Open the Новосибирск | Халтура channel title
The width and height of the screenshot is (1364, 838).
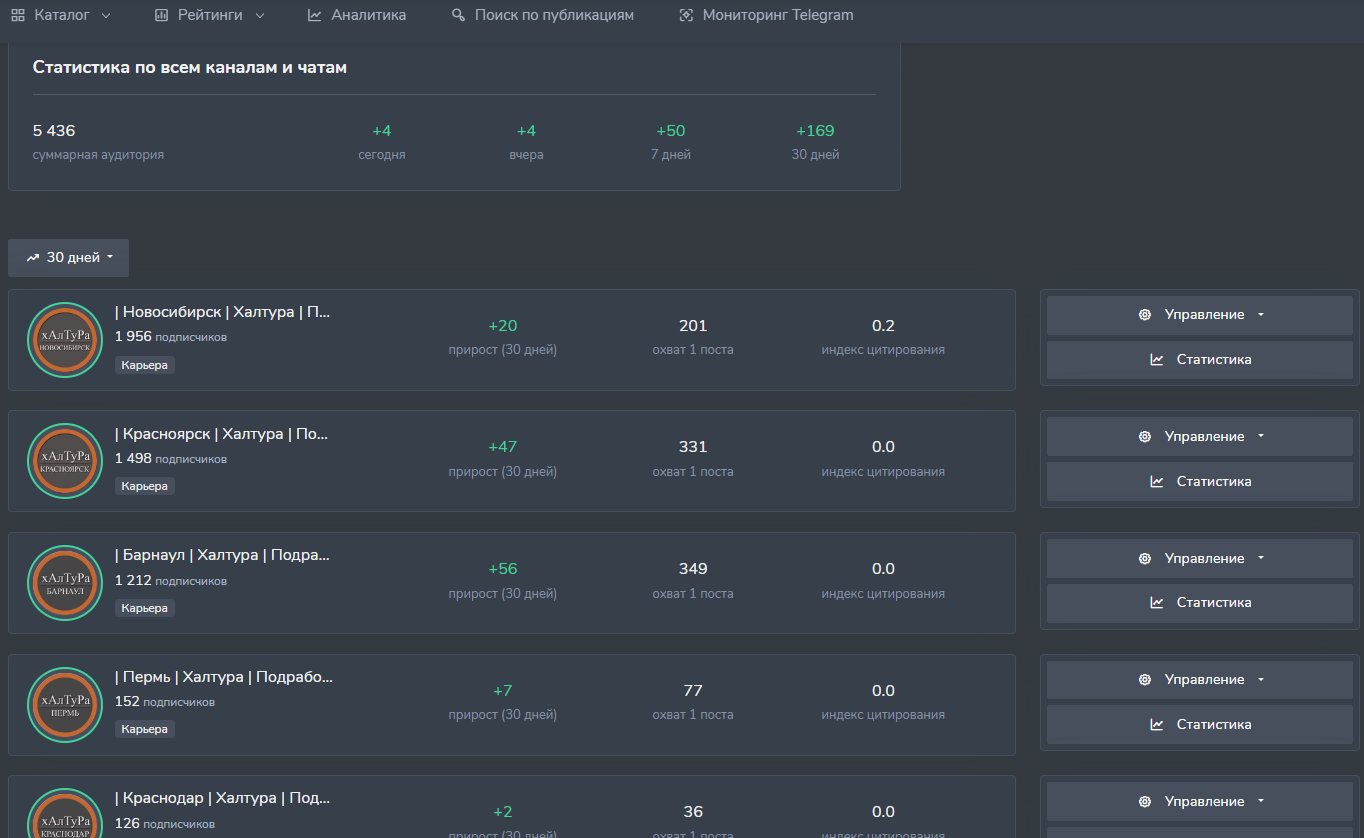[x=222, y=313]
